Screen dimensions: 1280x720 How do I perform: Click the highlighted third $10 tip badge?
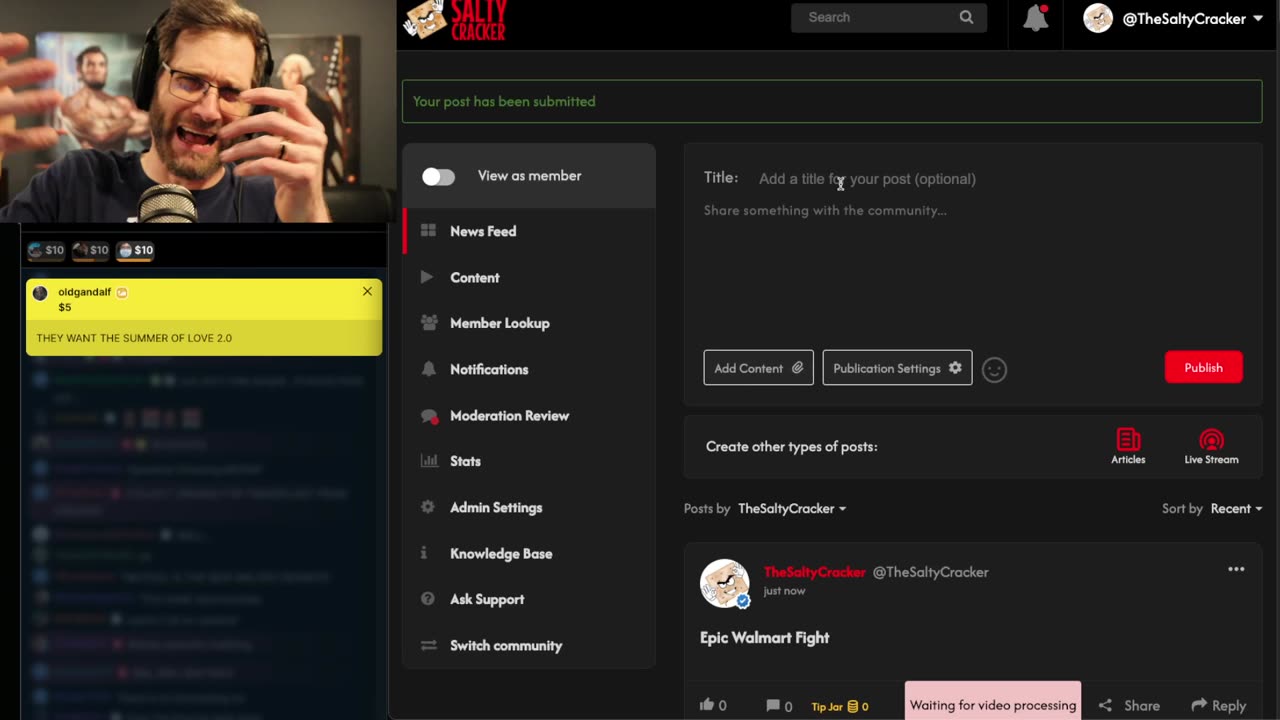click(135, 250)
